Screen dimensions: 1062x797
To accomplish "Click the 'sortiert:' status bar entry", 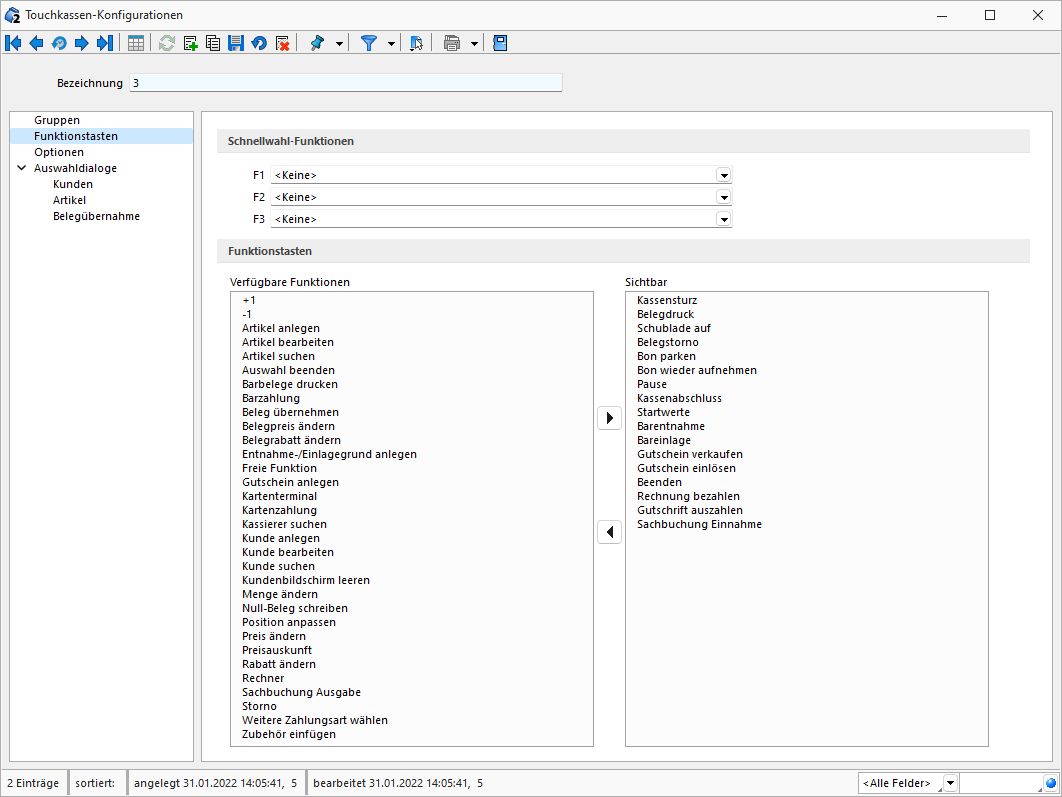I will point(95,783).
